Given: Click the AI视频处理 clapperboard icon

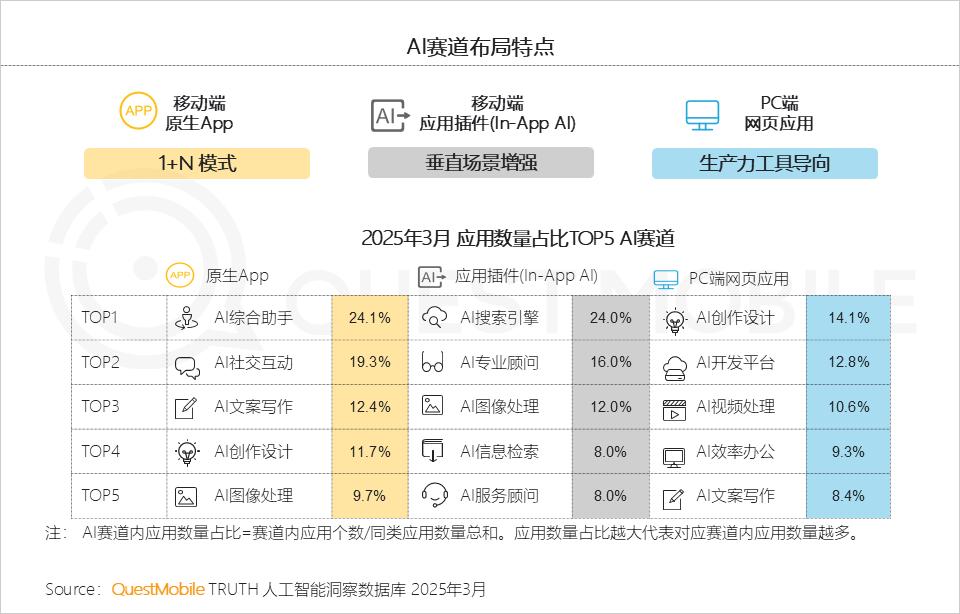Looking at the screenshot, I should coord(674,410).
